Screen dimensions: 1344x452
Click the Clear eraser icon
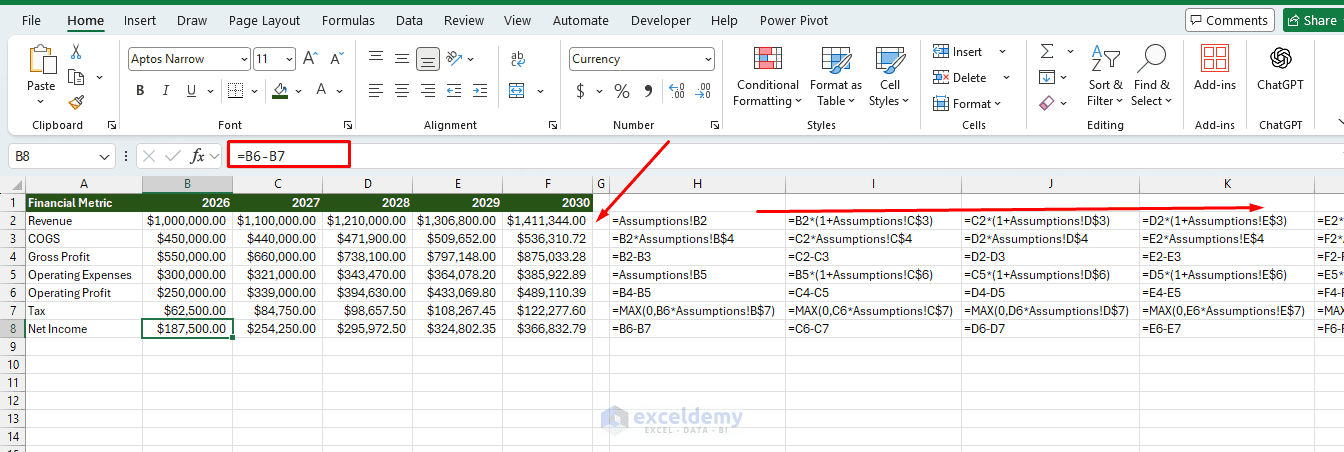point(1047,103)
